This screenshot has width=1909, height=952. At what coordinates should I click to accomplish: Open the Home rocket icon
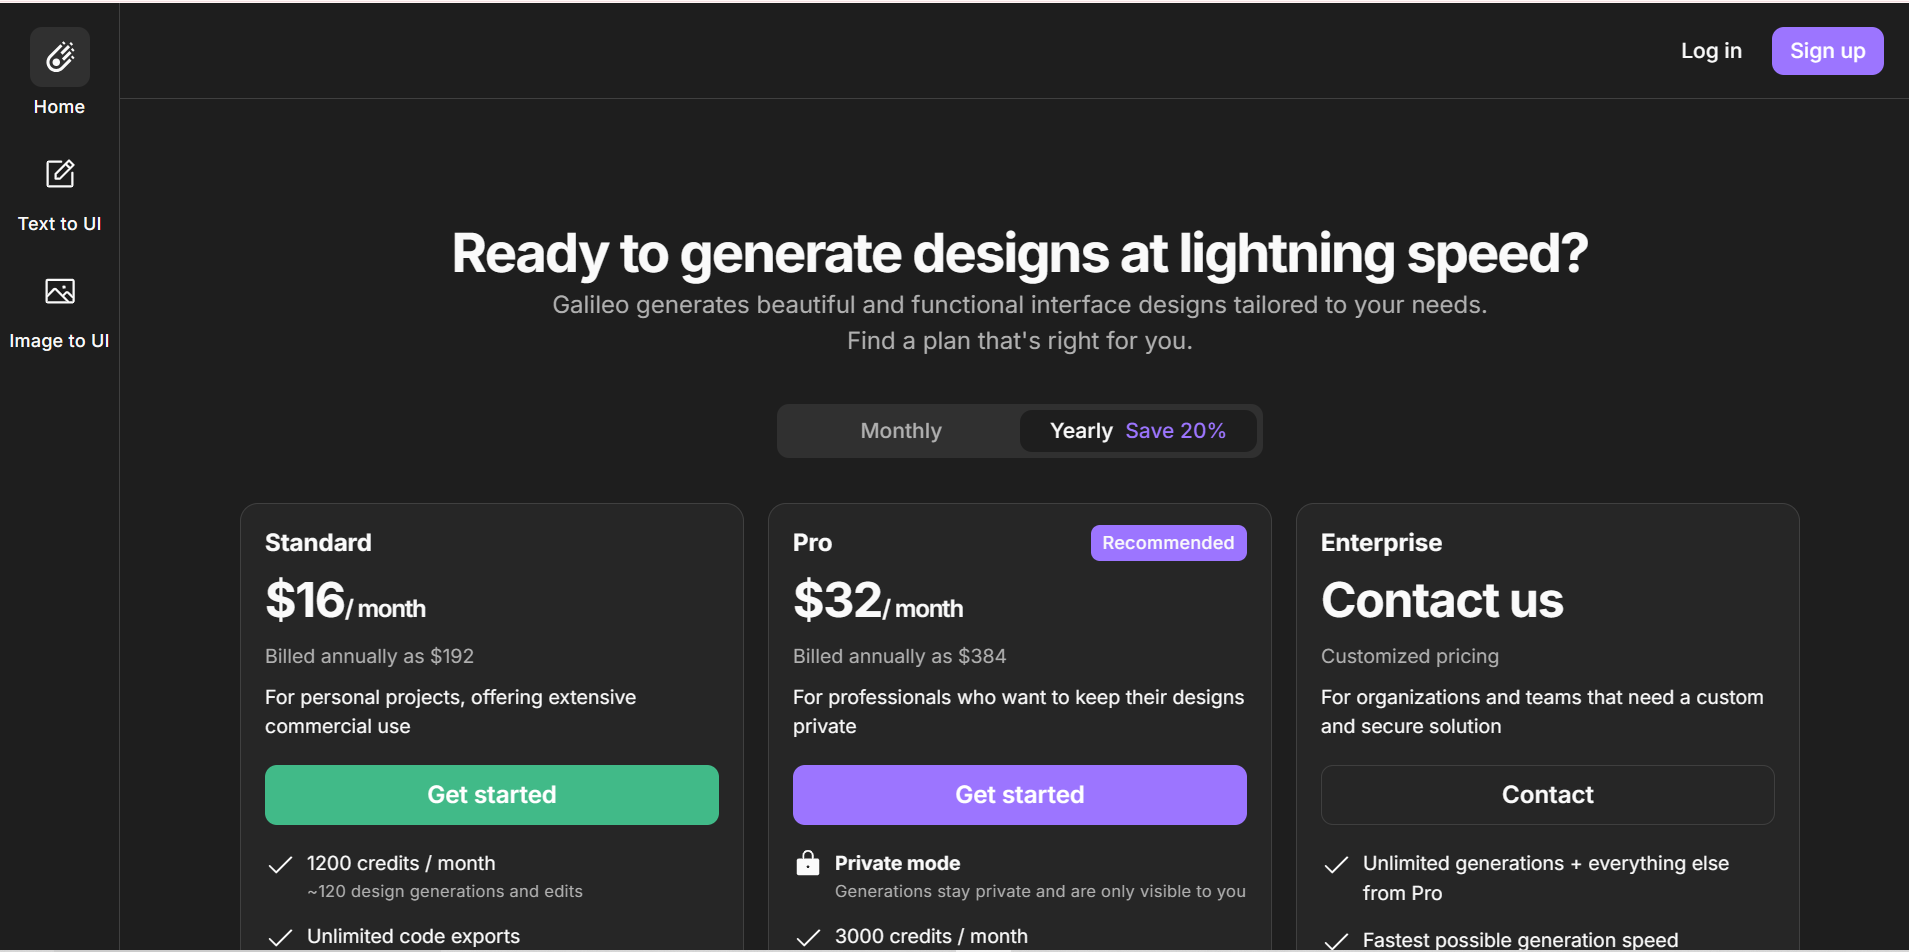click(60, 57)
